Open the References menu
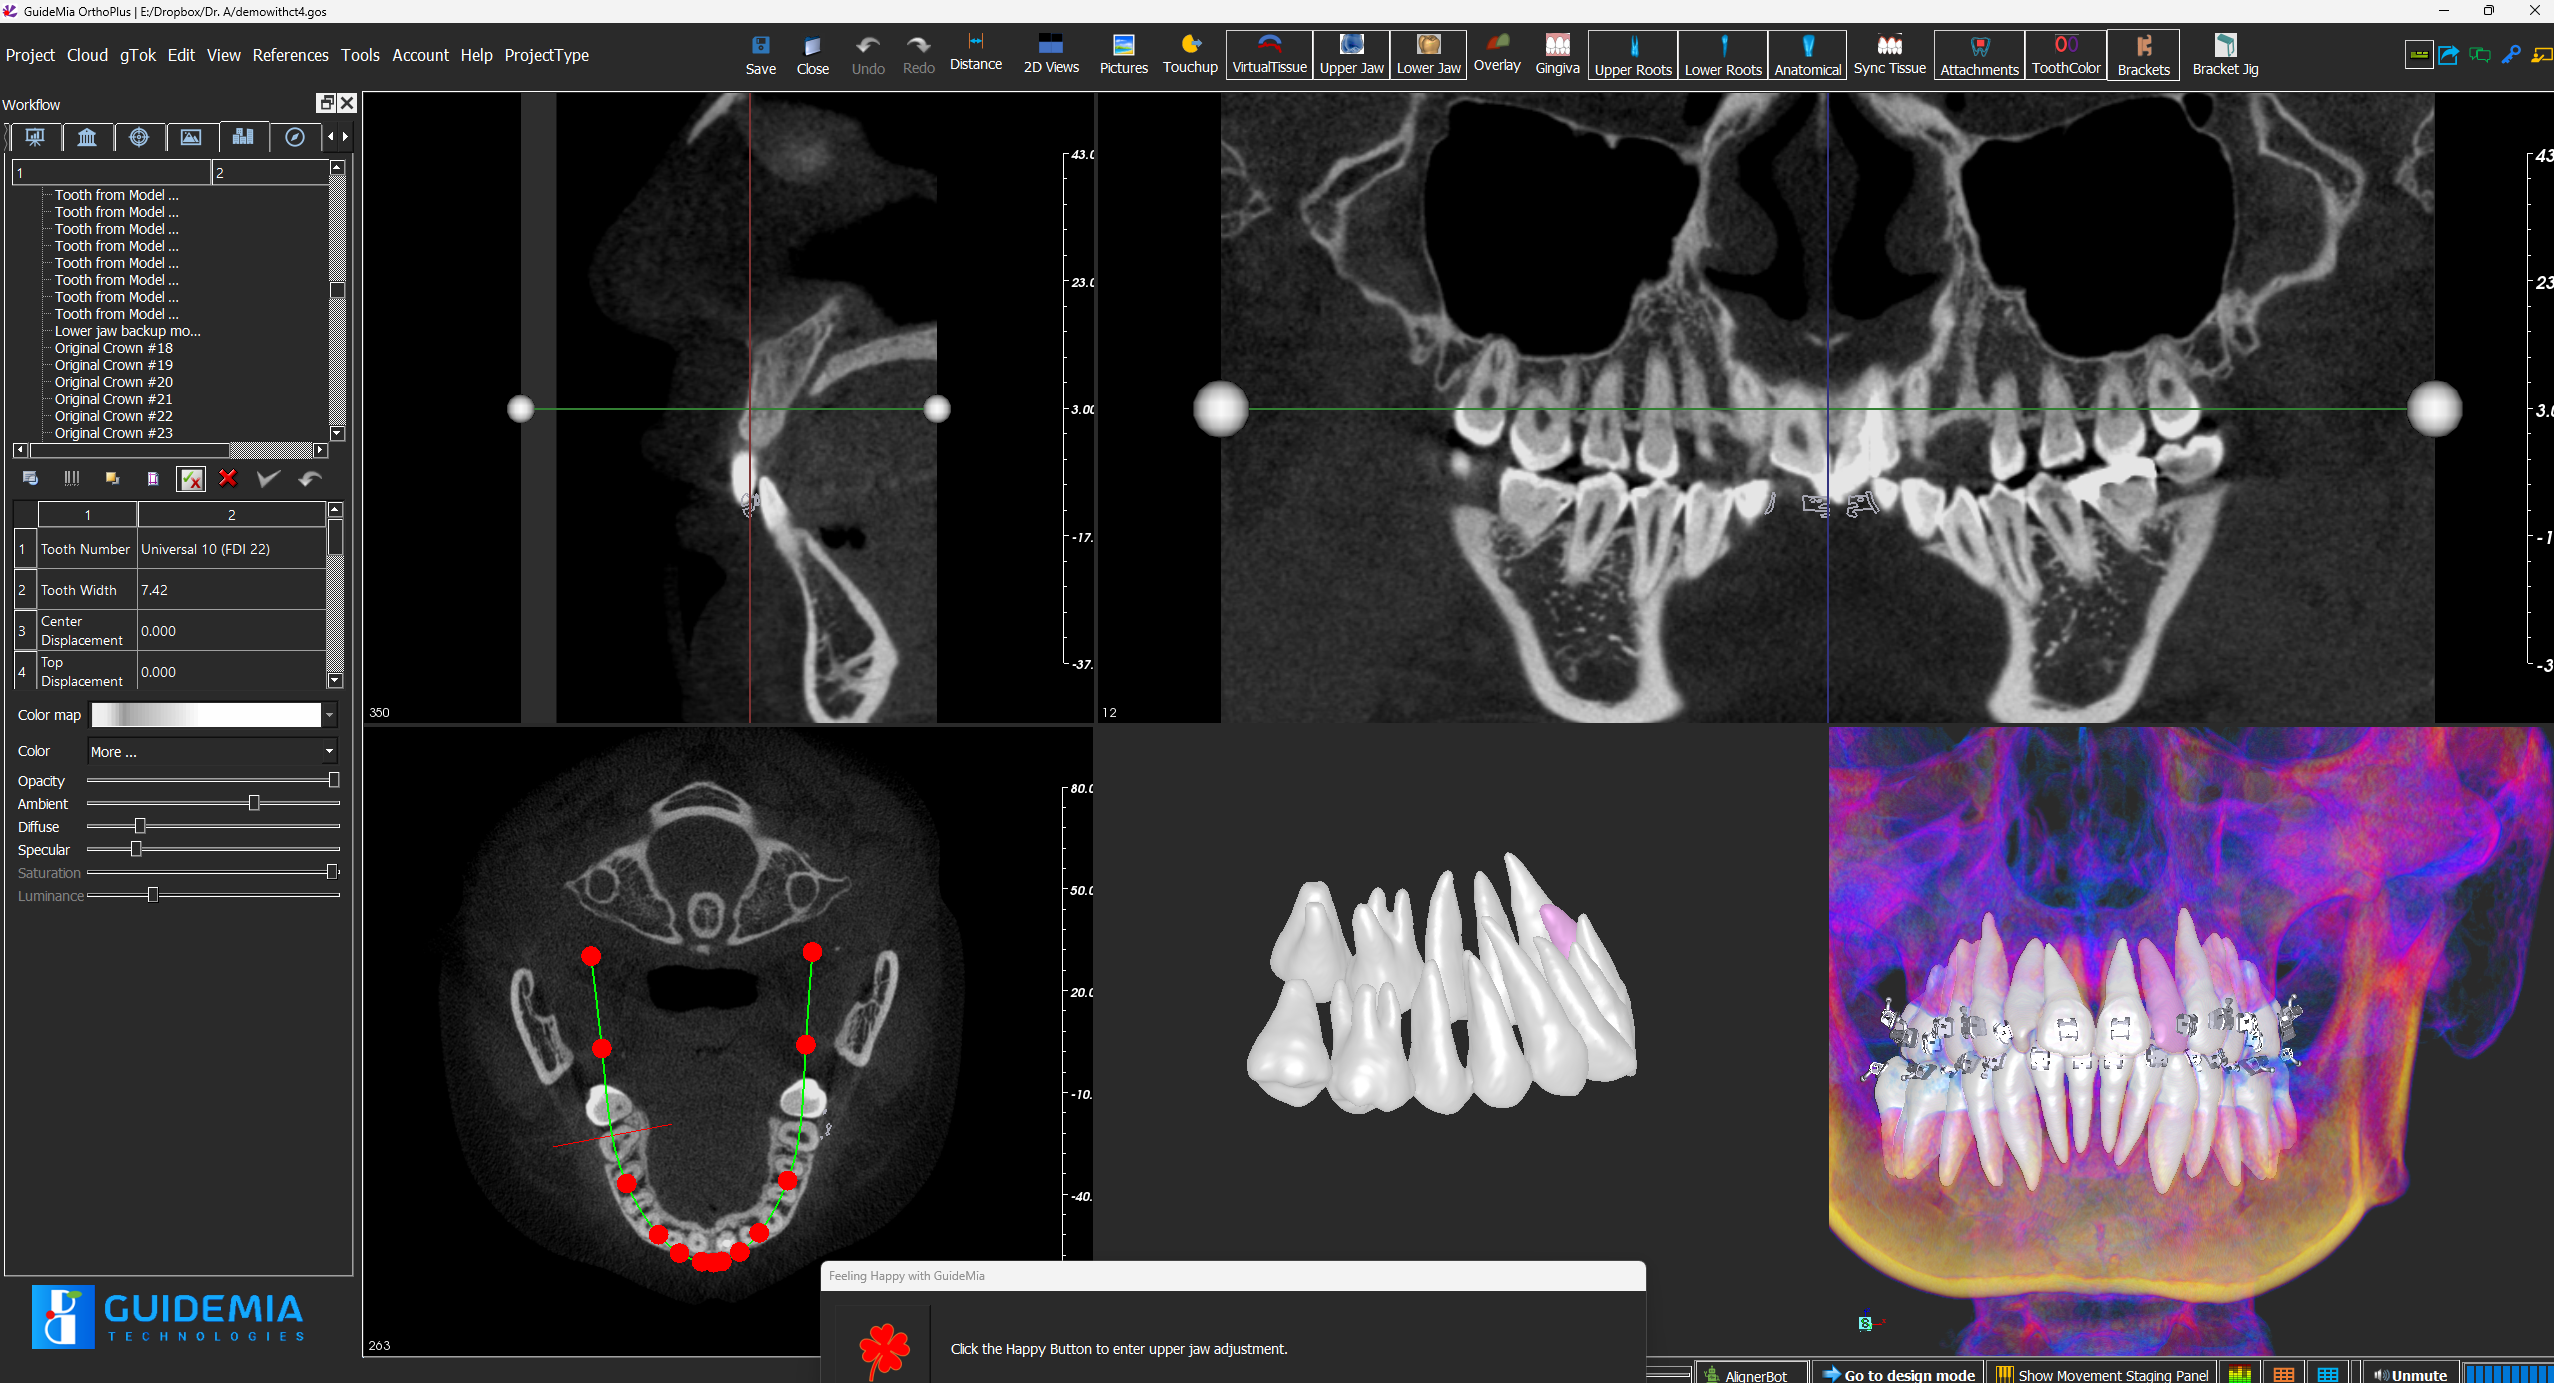2554x1383 pixels. pos(290,55)
